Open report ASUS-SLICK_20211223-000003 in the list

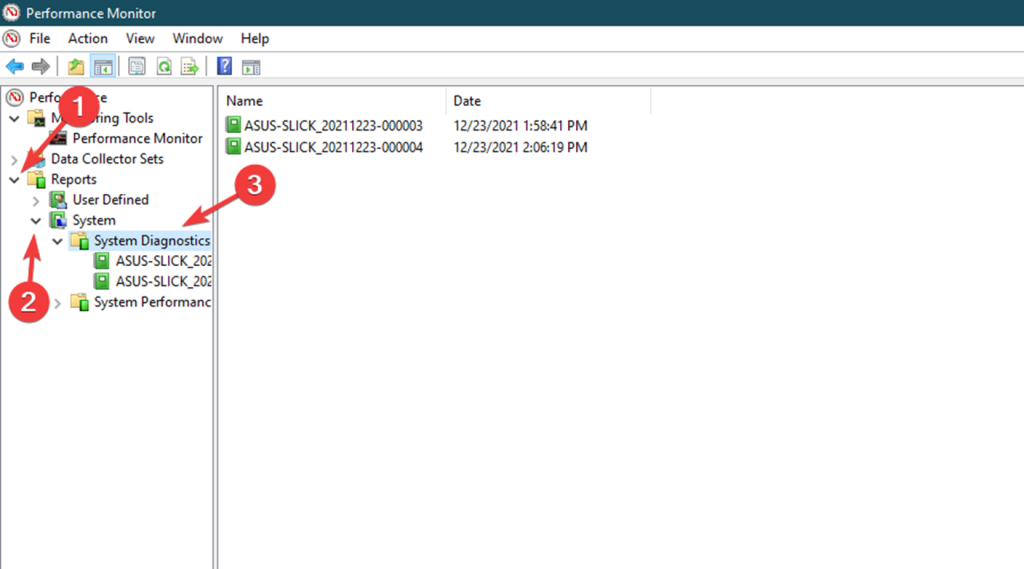[333, 126]
